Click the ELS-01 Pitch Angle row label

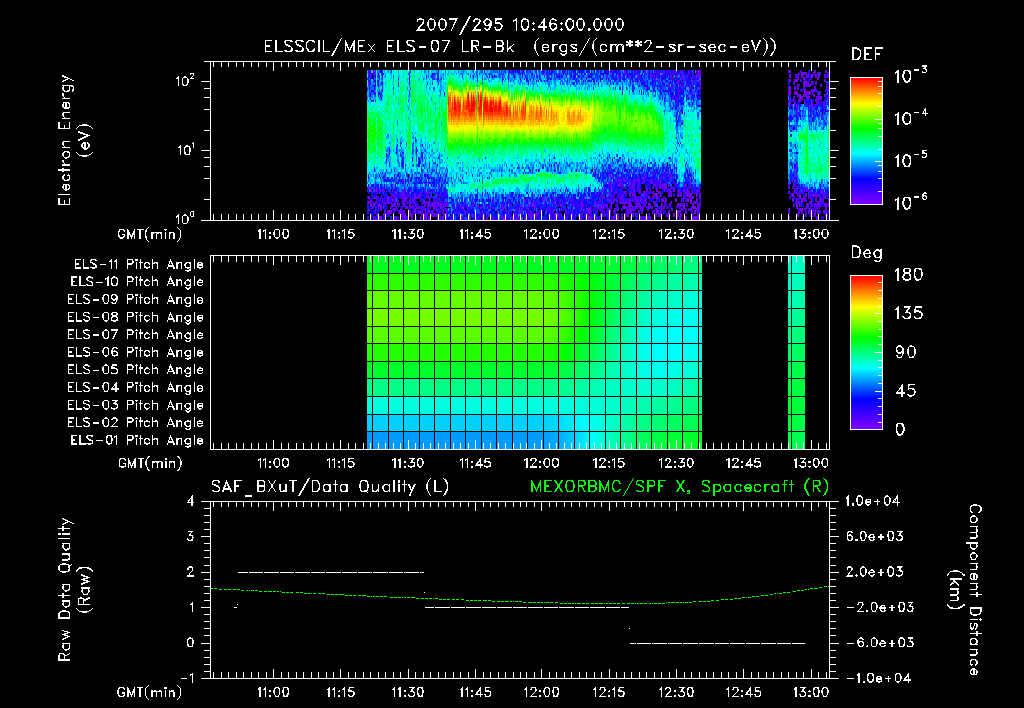[x=137, y=440]
